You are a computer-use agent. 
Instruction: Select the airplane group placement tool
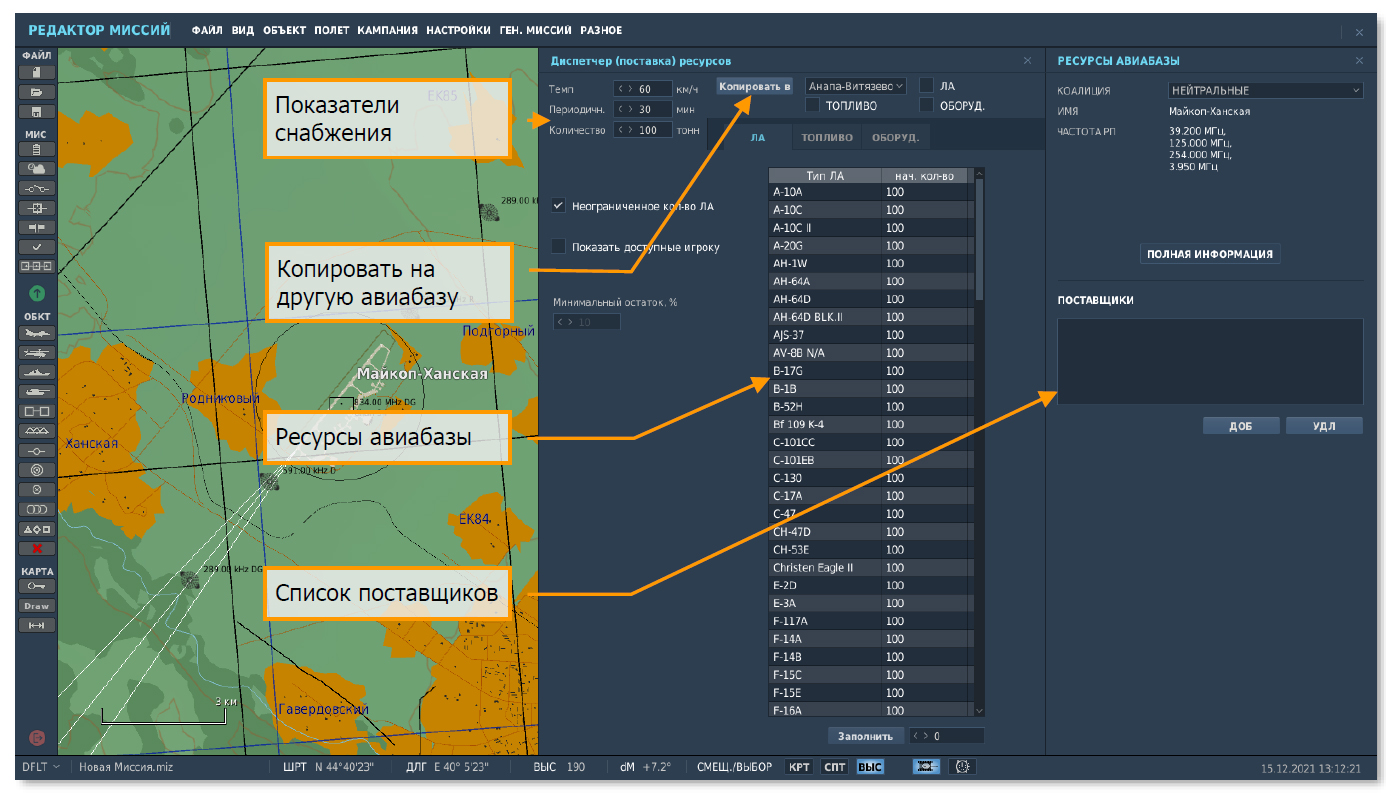click(37, 334)
